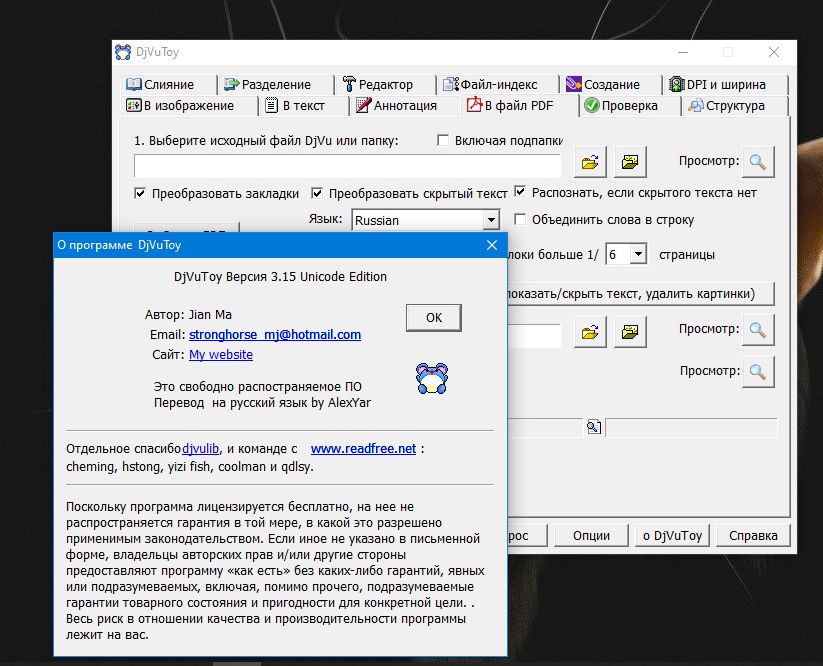Open the Проверка tab
The image size is (823, 666).
pyautogui.click(x=629, y=105)
